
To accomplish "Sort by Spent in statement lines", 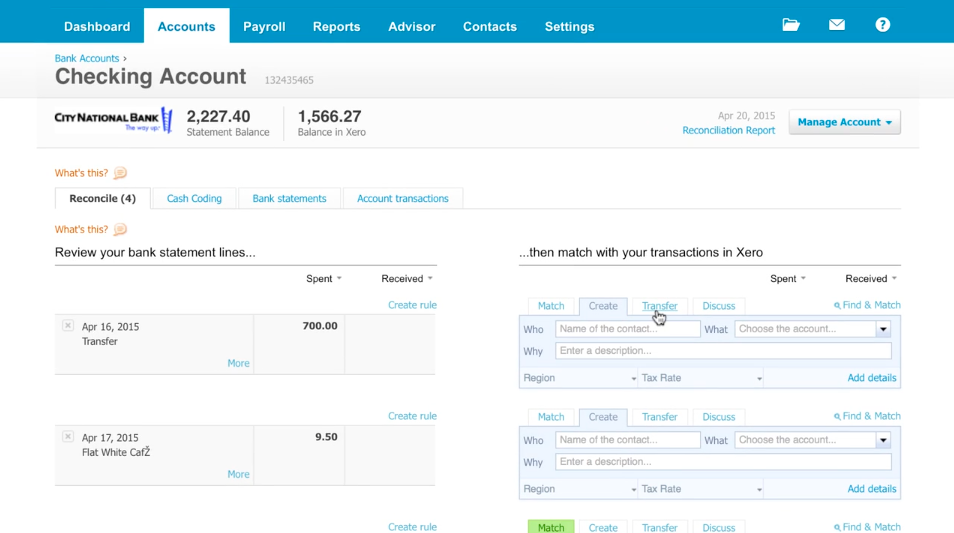I will tap(324, 278).
